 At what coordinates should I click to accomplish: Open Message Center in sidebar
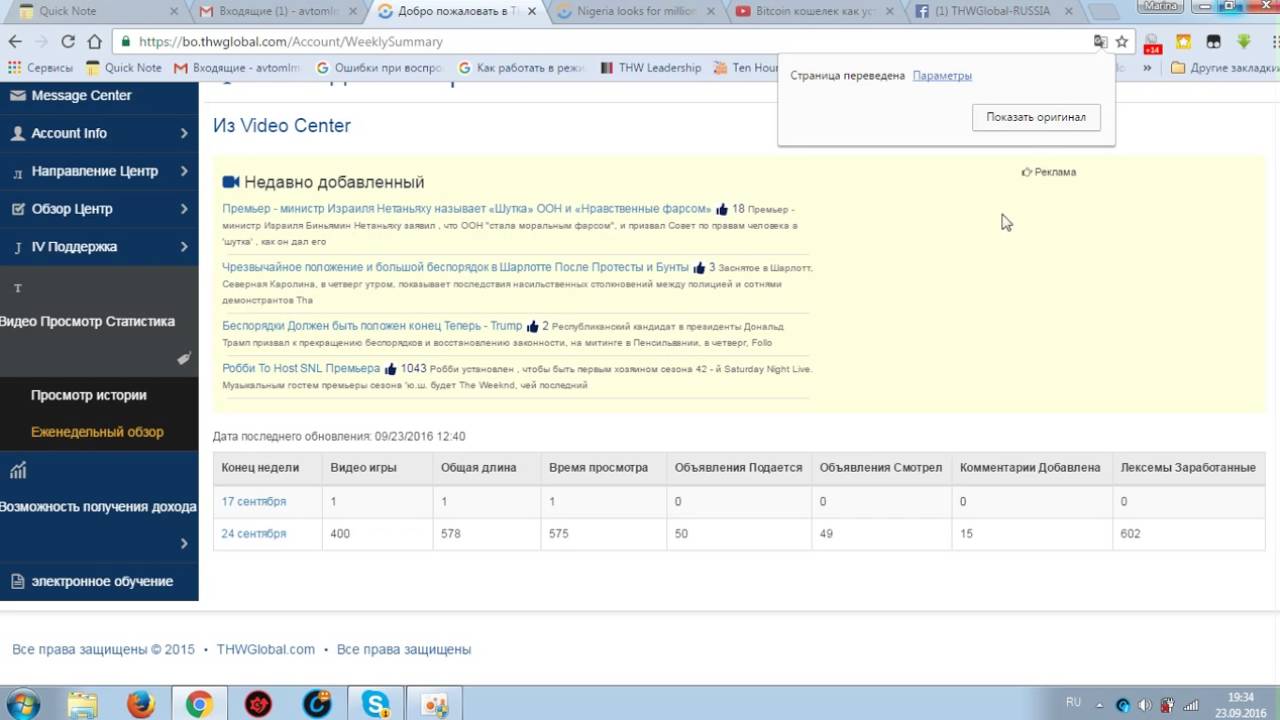pyautogui.click(x=81, y=95)
